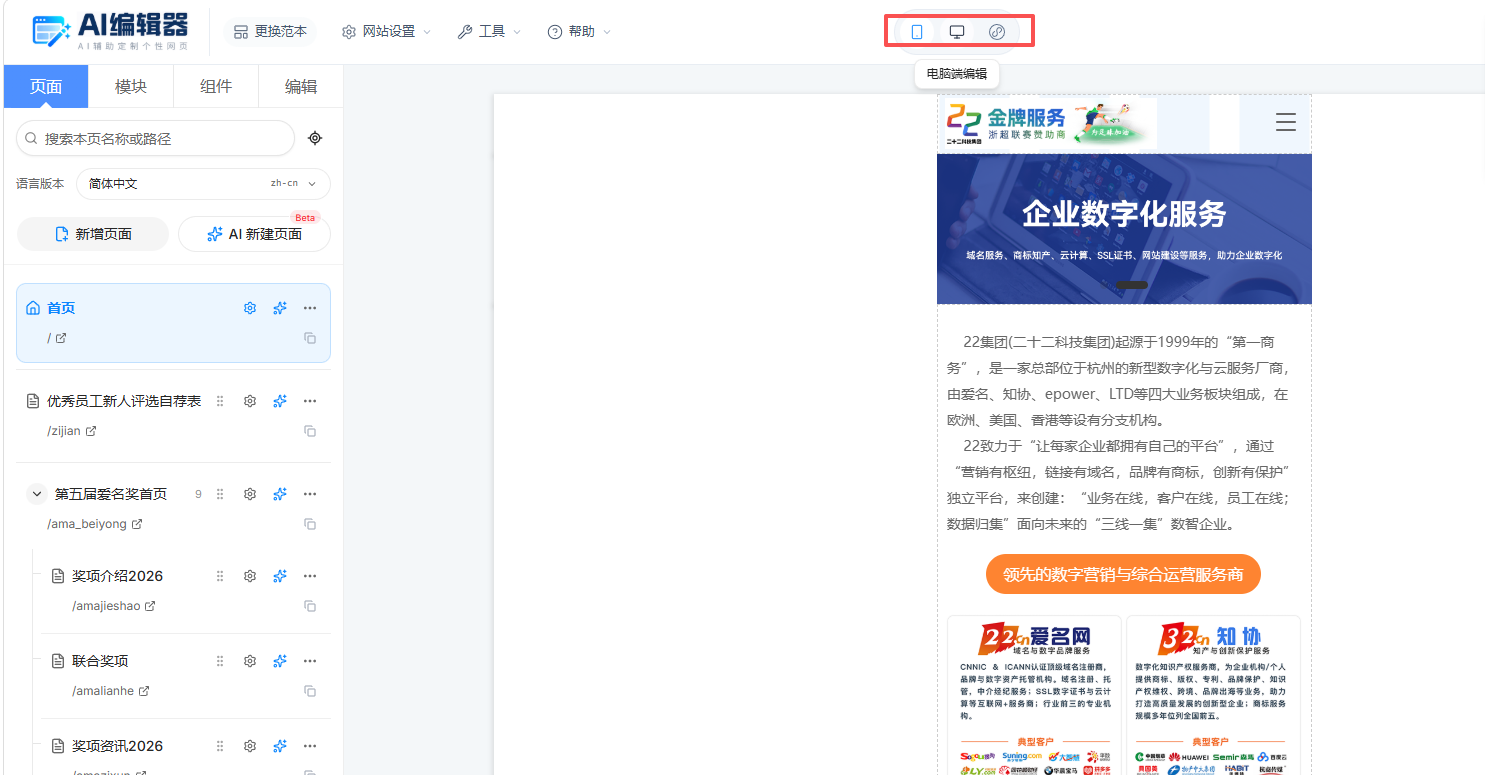Collapse the 第五届爱名奖首页 tree node

click(x=37, y=494)
